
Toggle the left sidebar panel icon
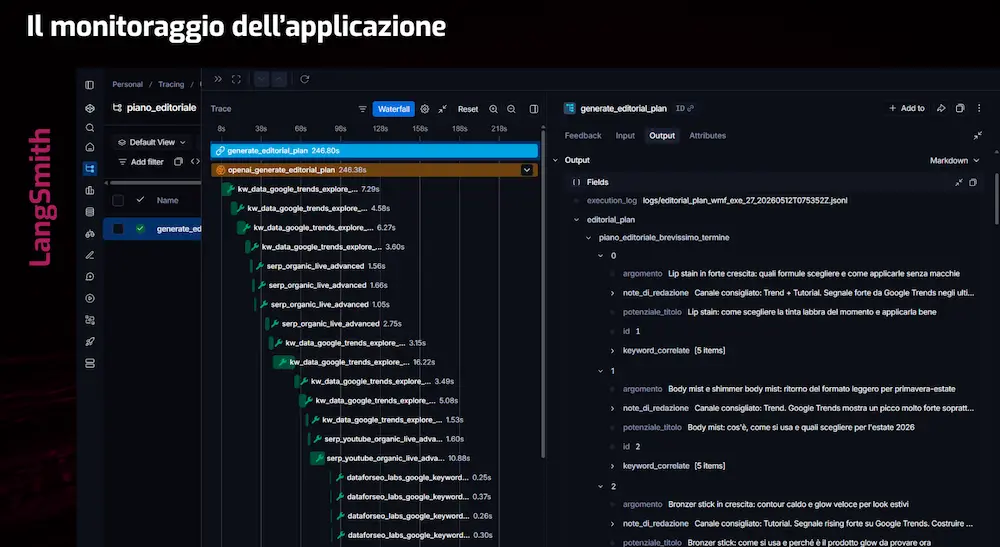[89, 85]
